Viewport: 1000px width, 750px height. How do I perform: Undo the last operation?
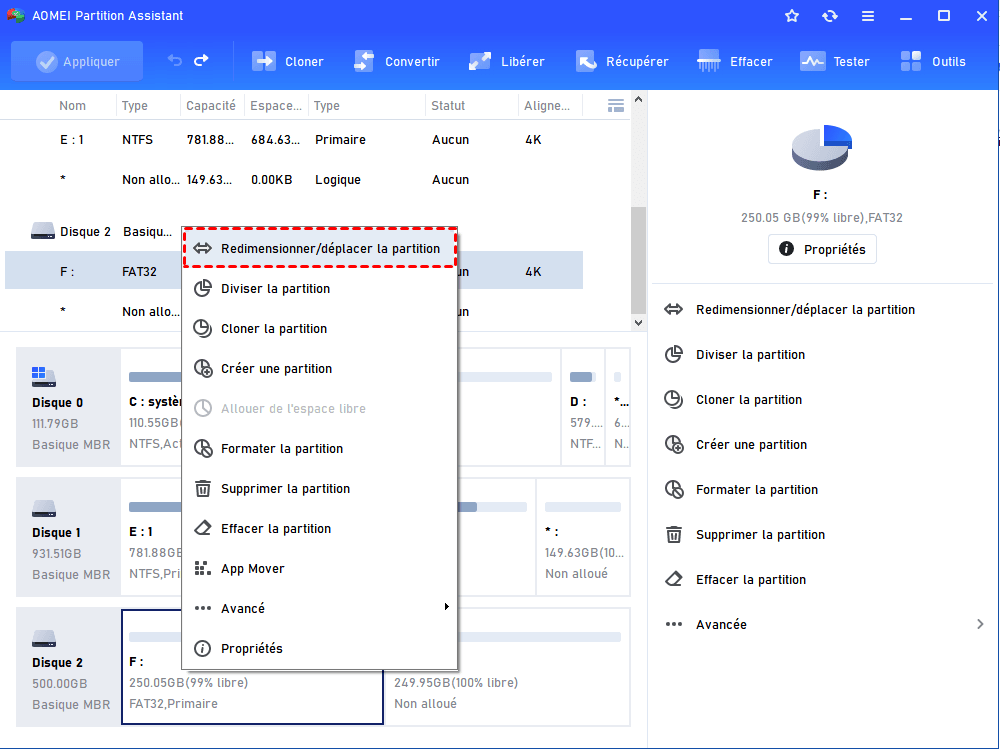(175, 61)
